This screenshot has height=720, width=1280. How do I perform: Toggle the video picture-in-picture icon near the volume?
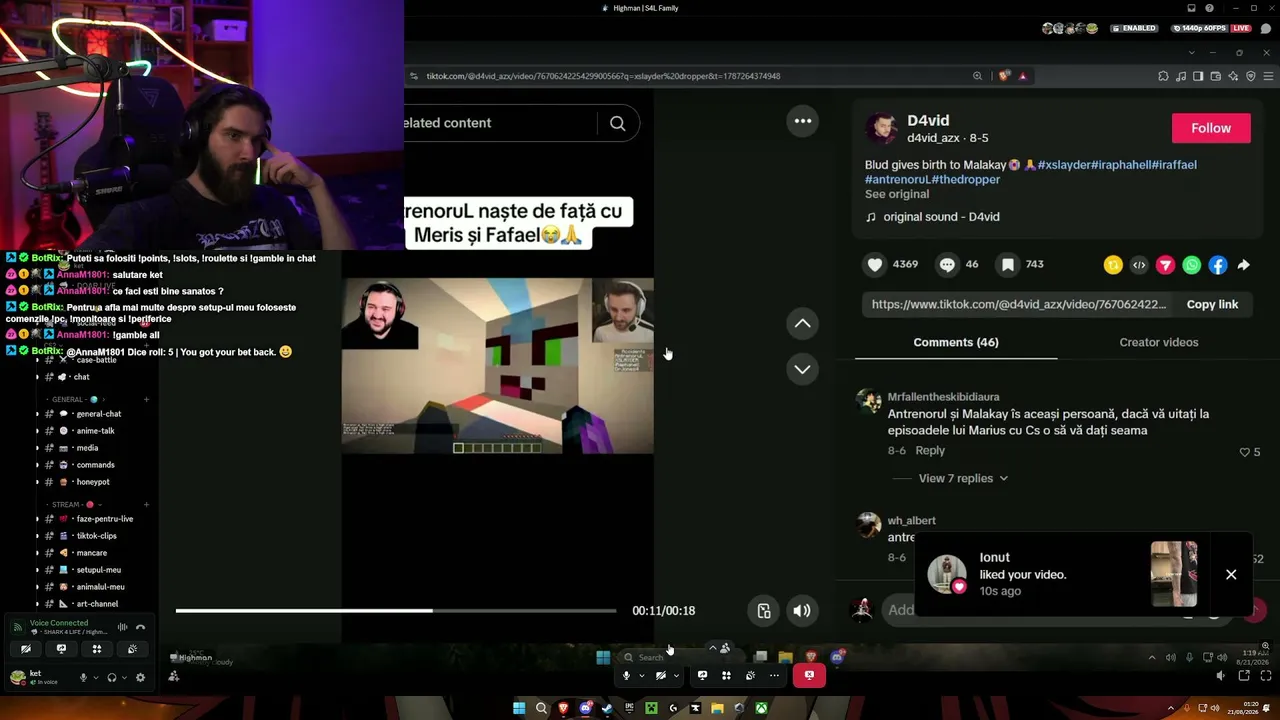coord(764,611)
